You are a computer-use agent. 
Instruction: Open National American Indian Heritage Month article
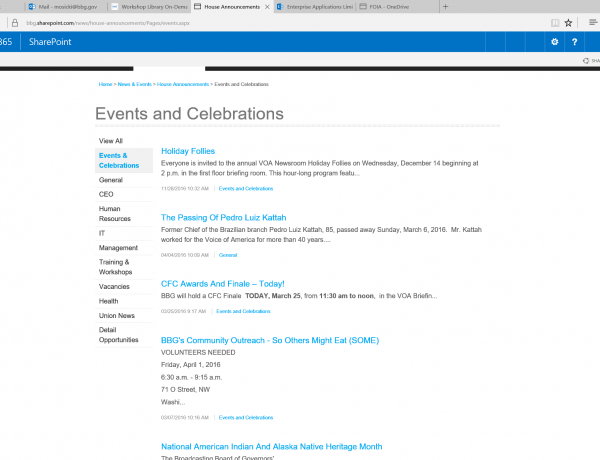272,447
